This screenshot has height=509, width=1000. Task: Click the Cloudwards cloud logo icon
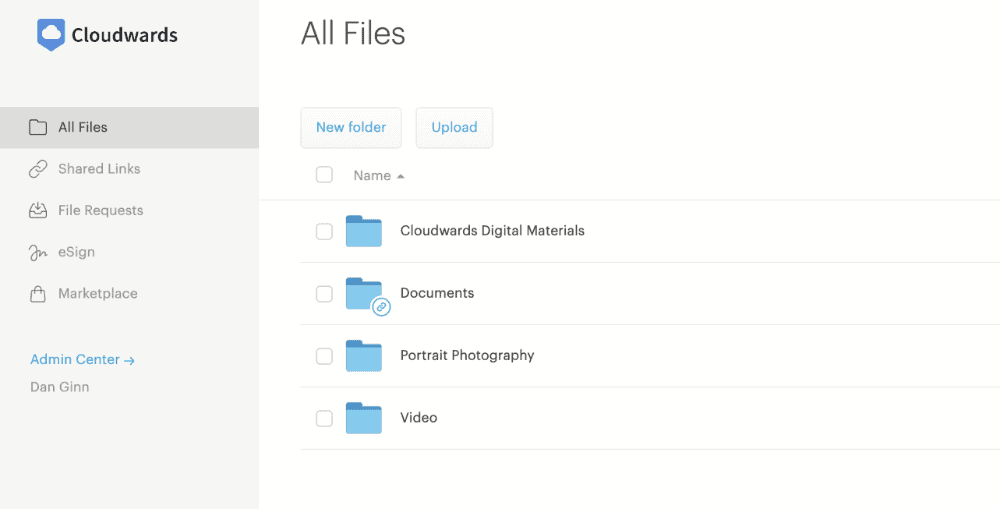(51, 34)
